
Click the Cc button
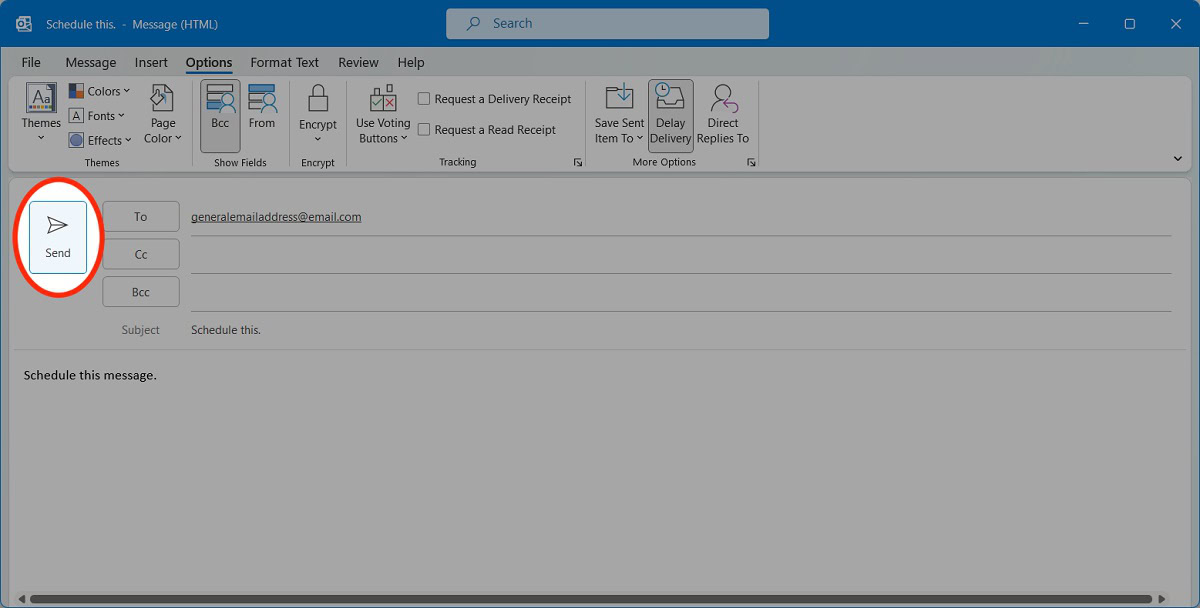141,254
